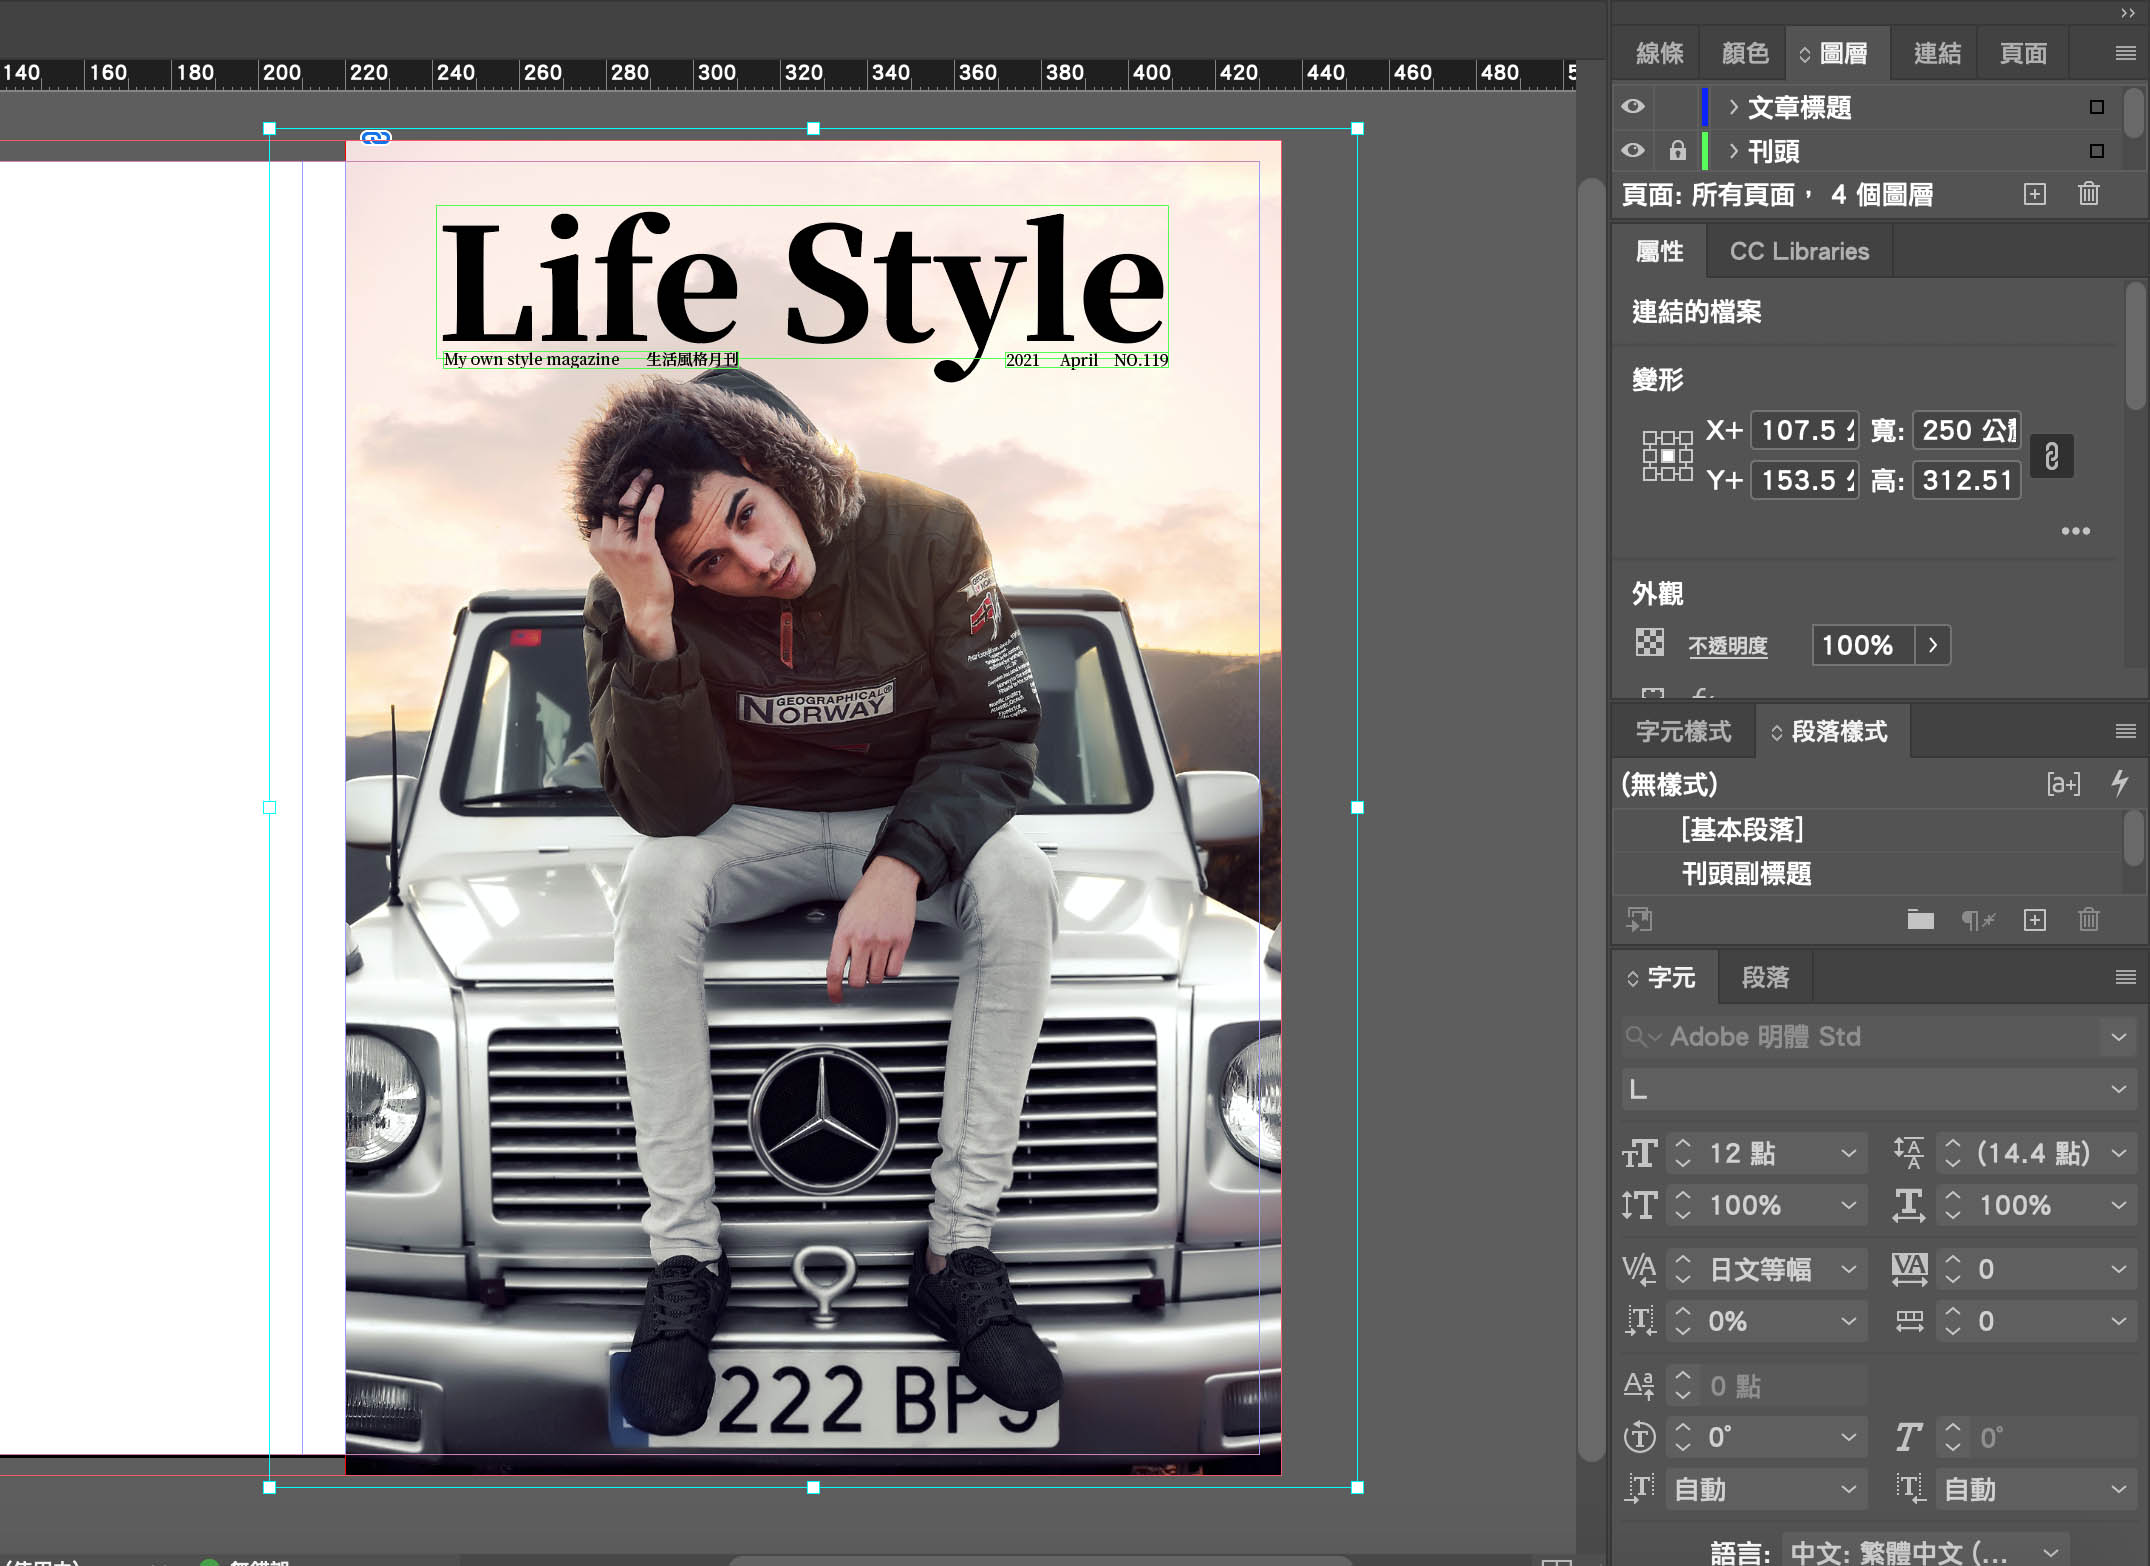Click the clear overrides paragraph icon
Screen dimensions: 2150x1566
click(1977, 920)
